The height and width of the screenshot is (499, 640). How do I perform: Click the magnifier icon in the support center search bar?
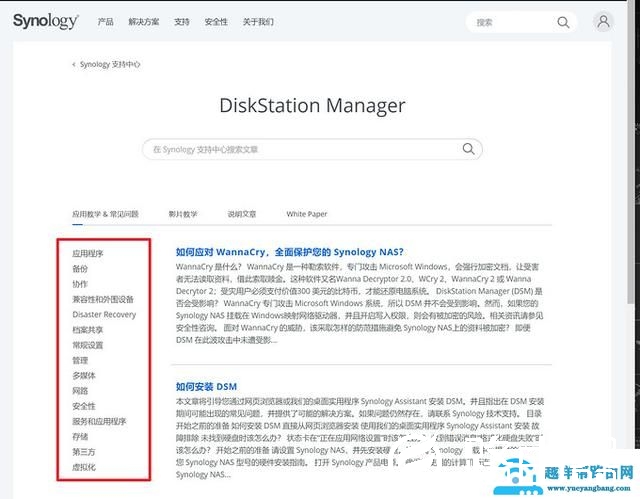[469, 149]
